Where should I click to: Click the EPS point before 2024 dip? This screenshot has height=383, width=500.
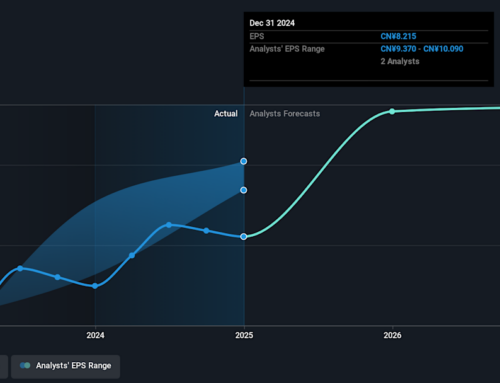(x=58, y=277)
